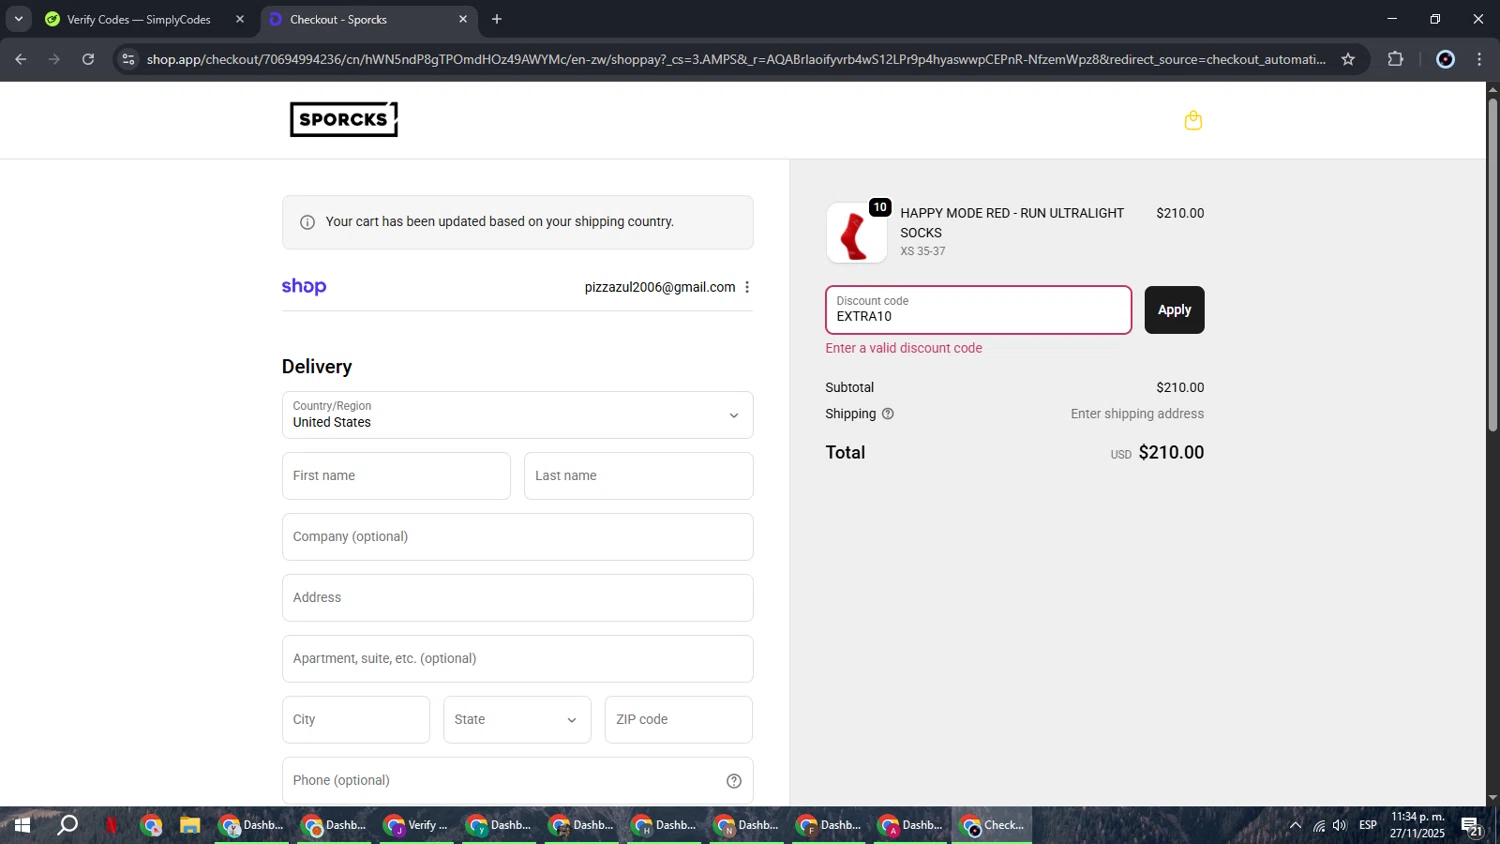1500x844 pixels.
Task: Click the Sporcks logo
Action: point(344,119)
